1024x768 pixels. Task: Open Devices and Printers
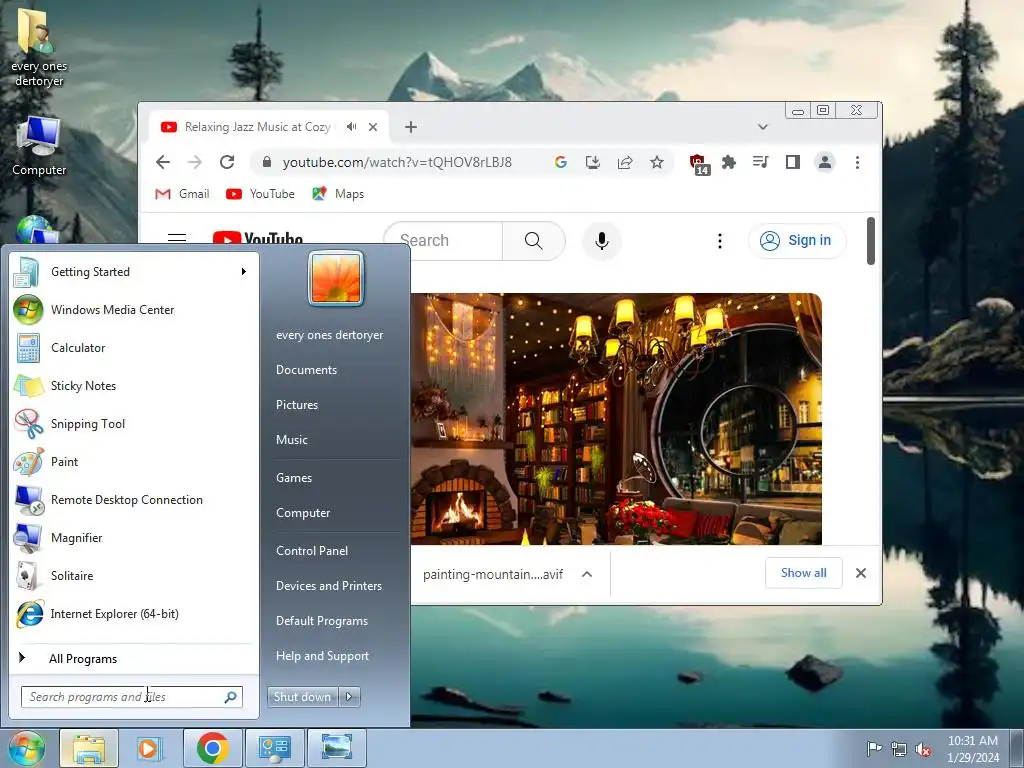328,586
